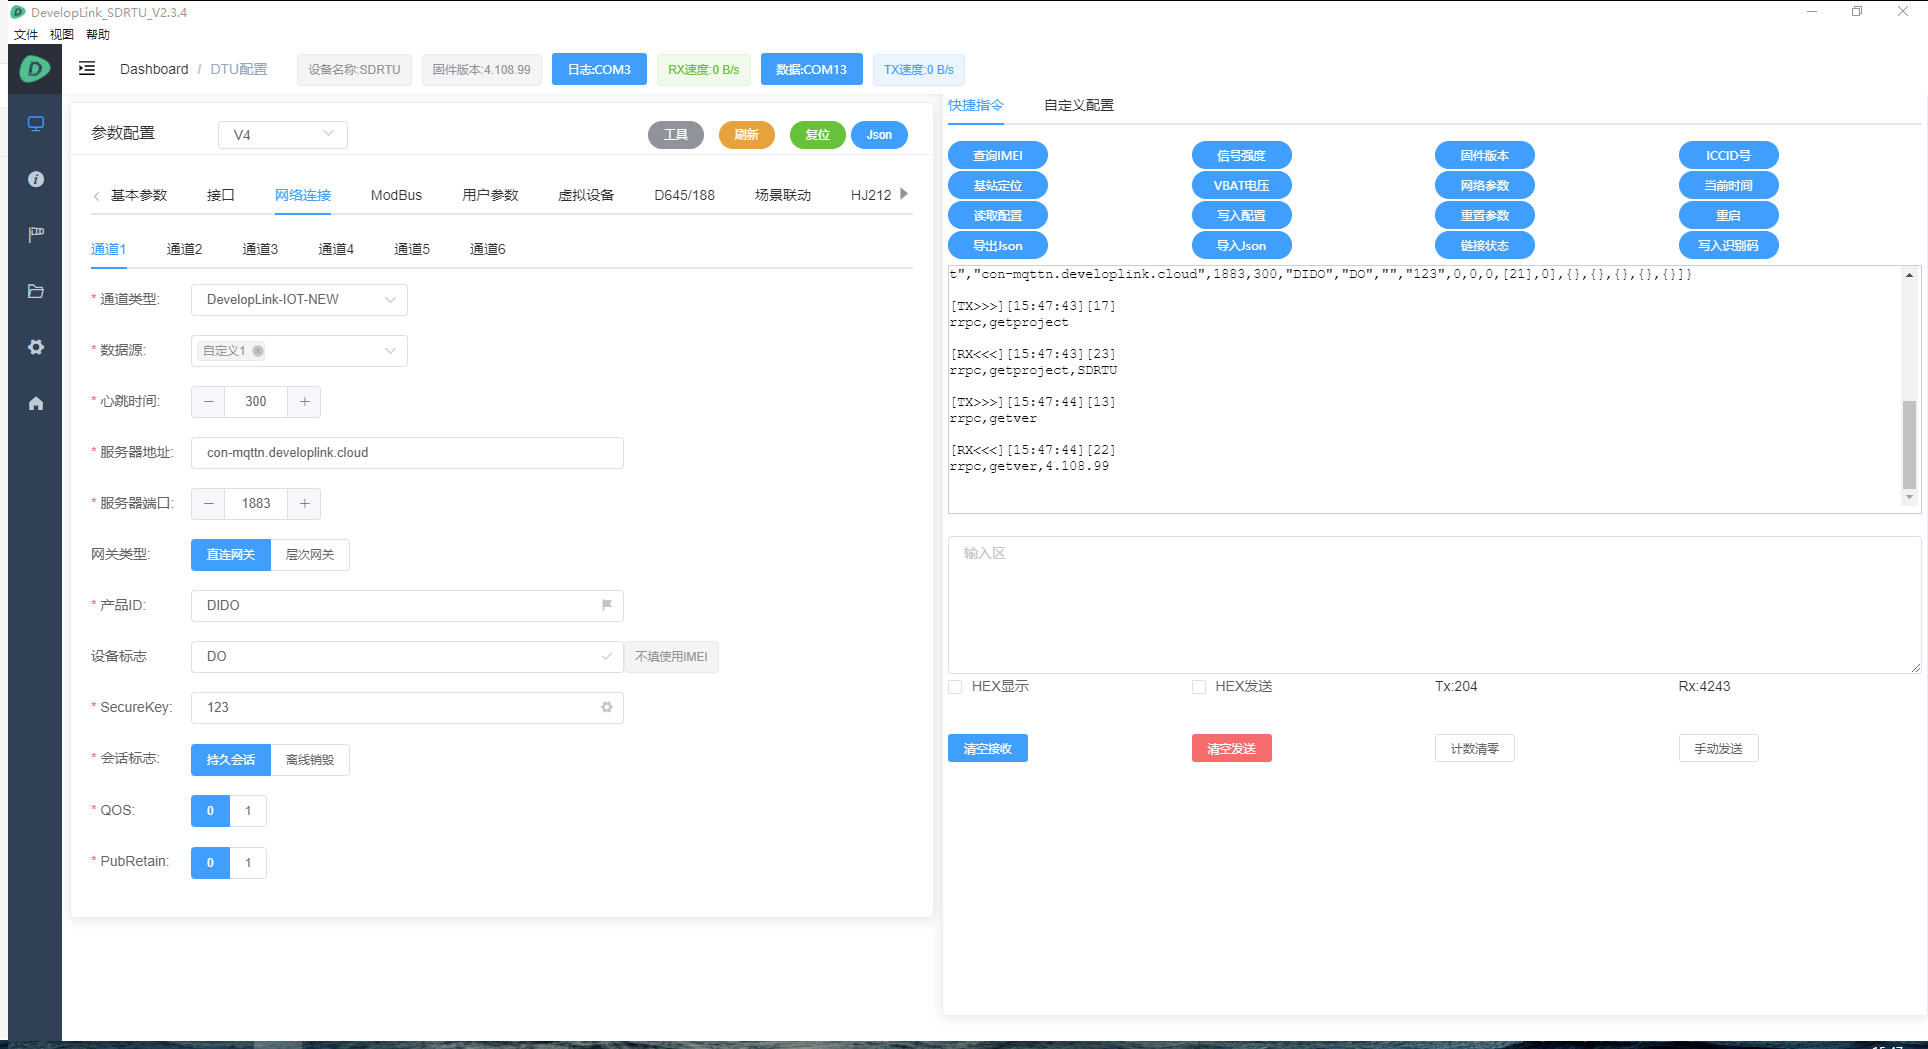The height and width of the screenshot is (1049, 1928).
Task: Click the Json button
Action: click(x=879, y=134)
